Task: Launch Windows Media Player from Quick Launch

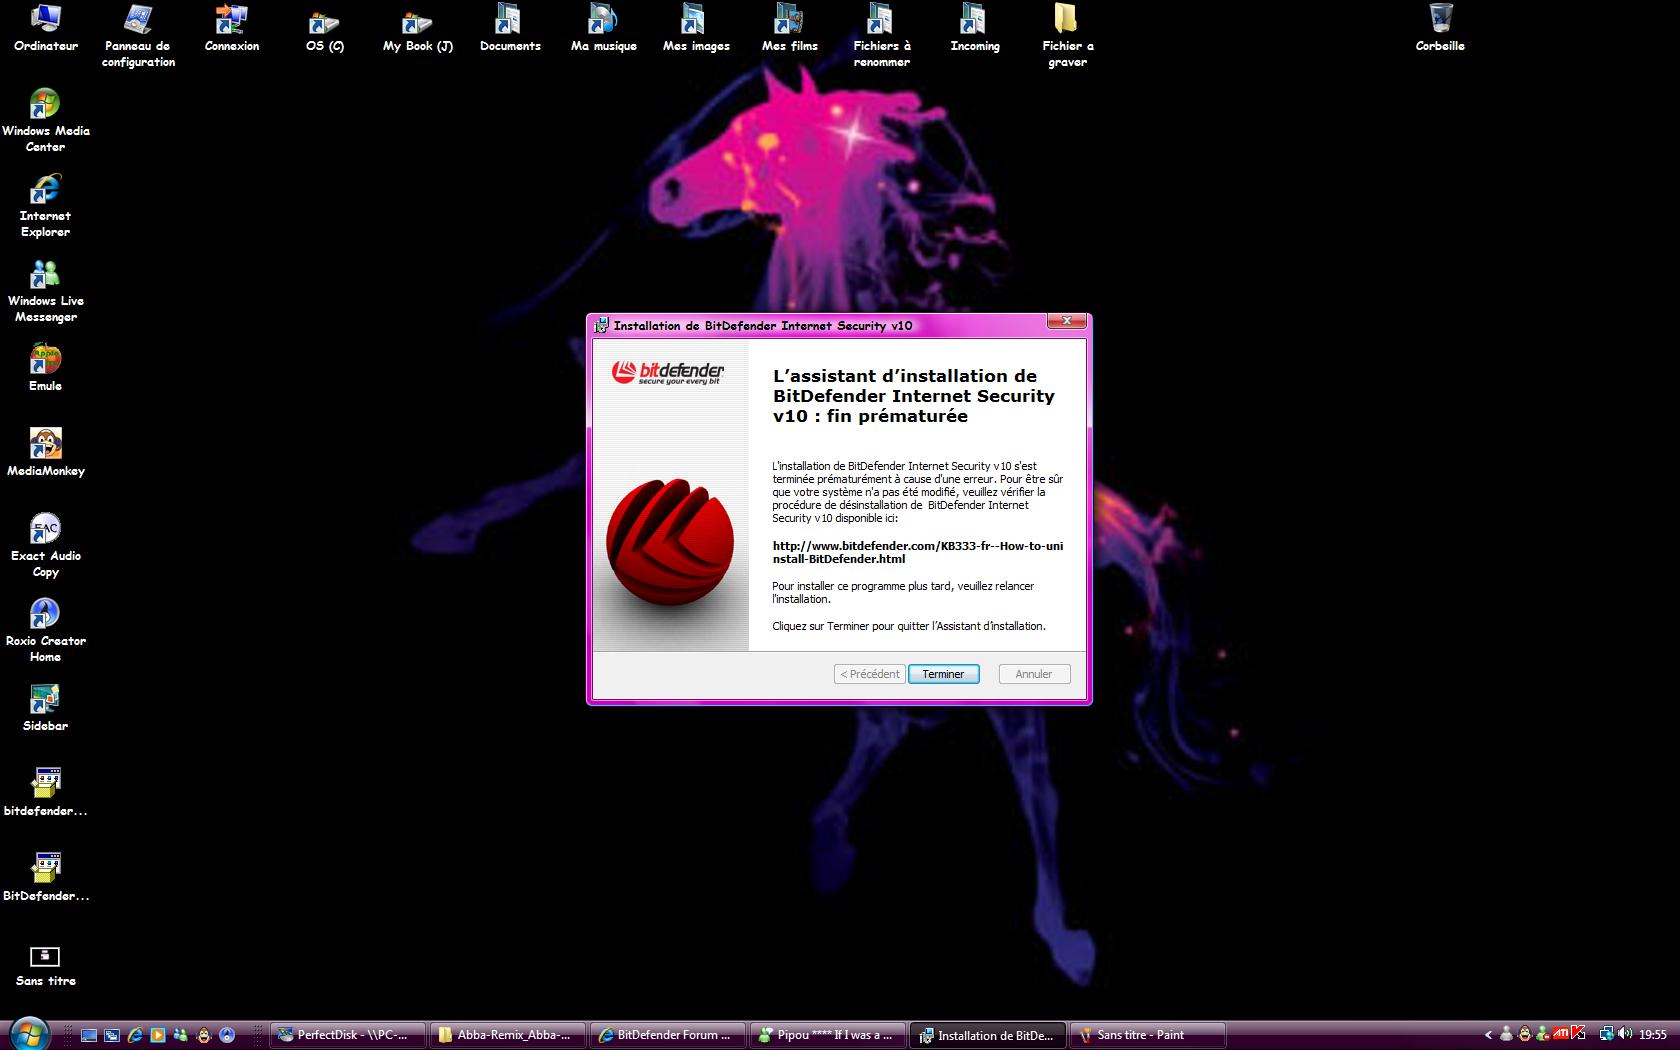Action: pyautogui.click(x=158, y=1035)
